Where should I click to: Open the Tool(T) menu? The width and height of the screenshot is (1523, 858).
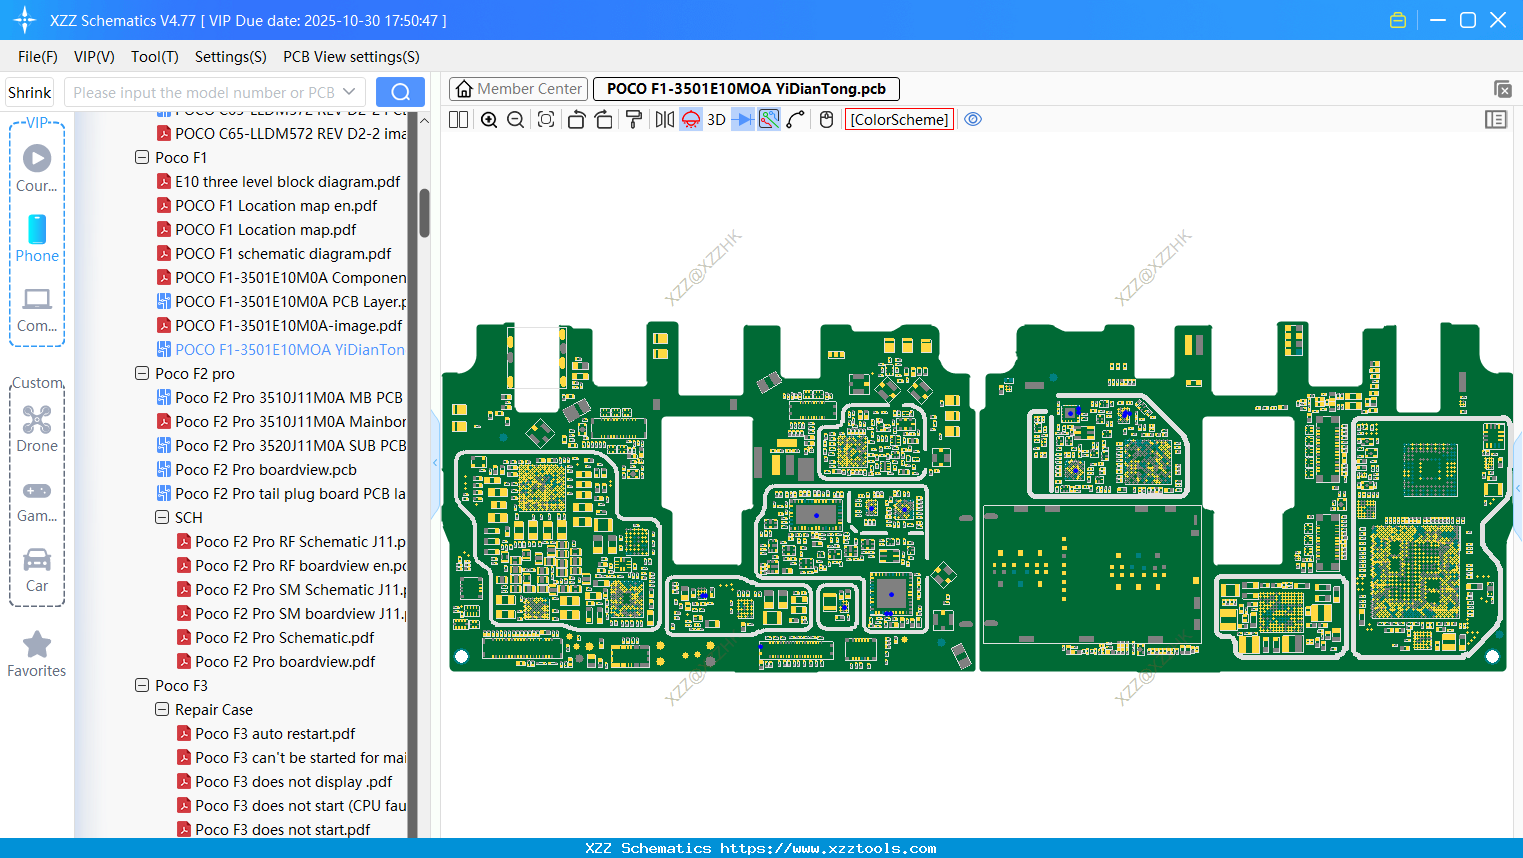pyautogui.click(x=154, y=57)
